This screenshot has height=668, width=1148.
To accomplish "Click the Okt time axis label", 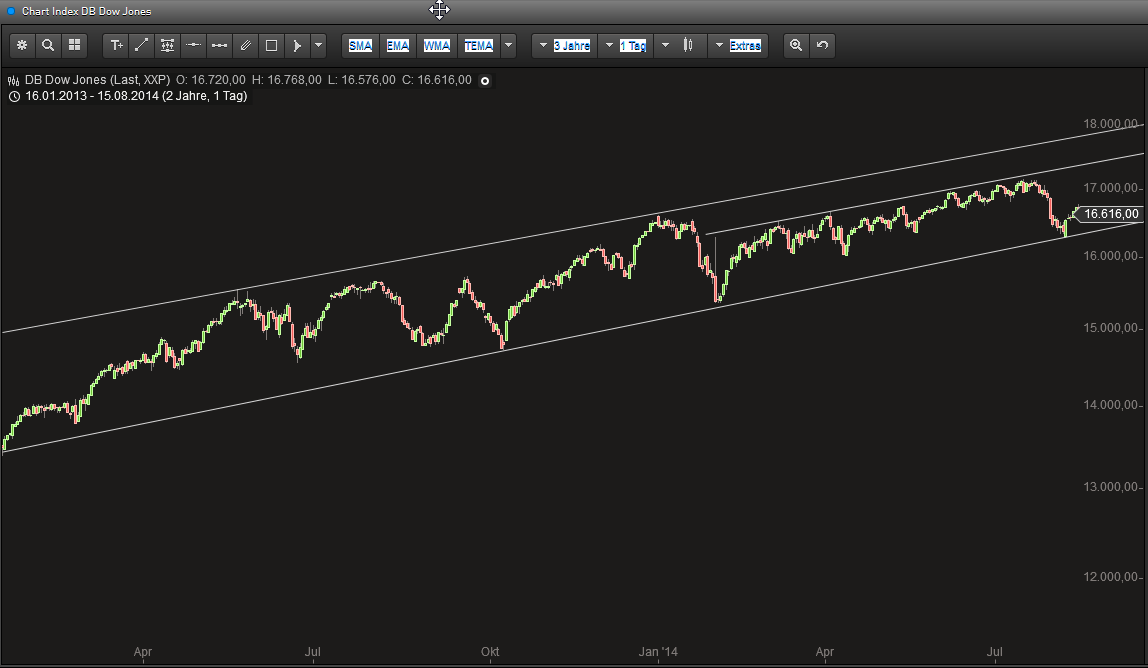I will pos(490,651).
